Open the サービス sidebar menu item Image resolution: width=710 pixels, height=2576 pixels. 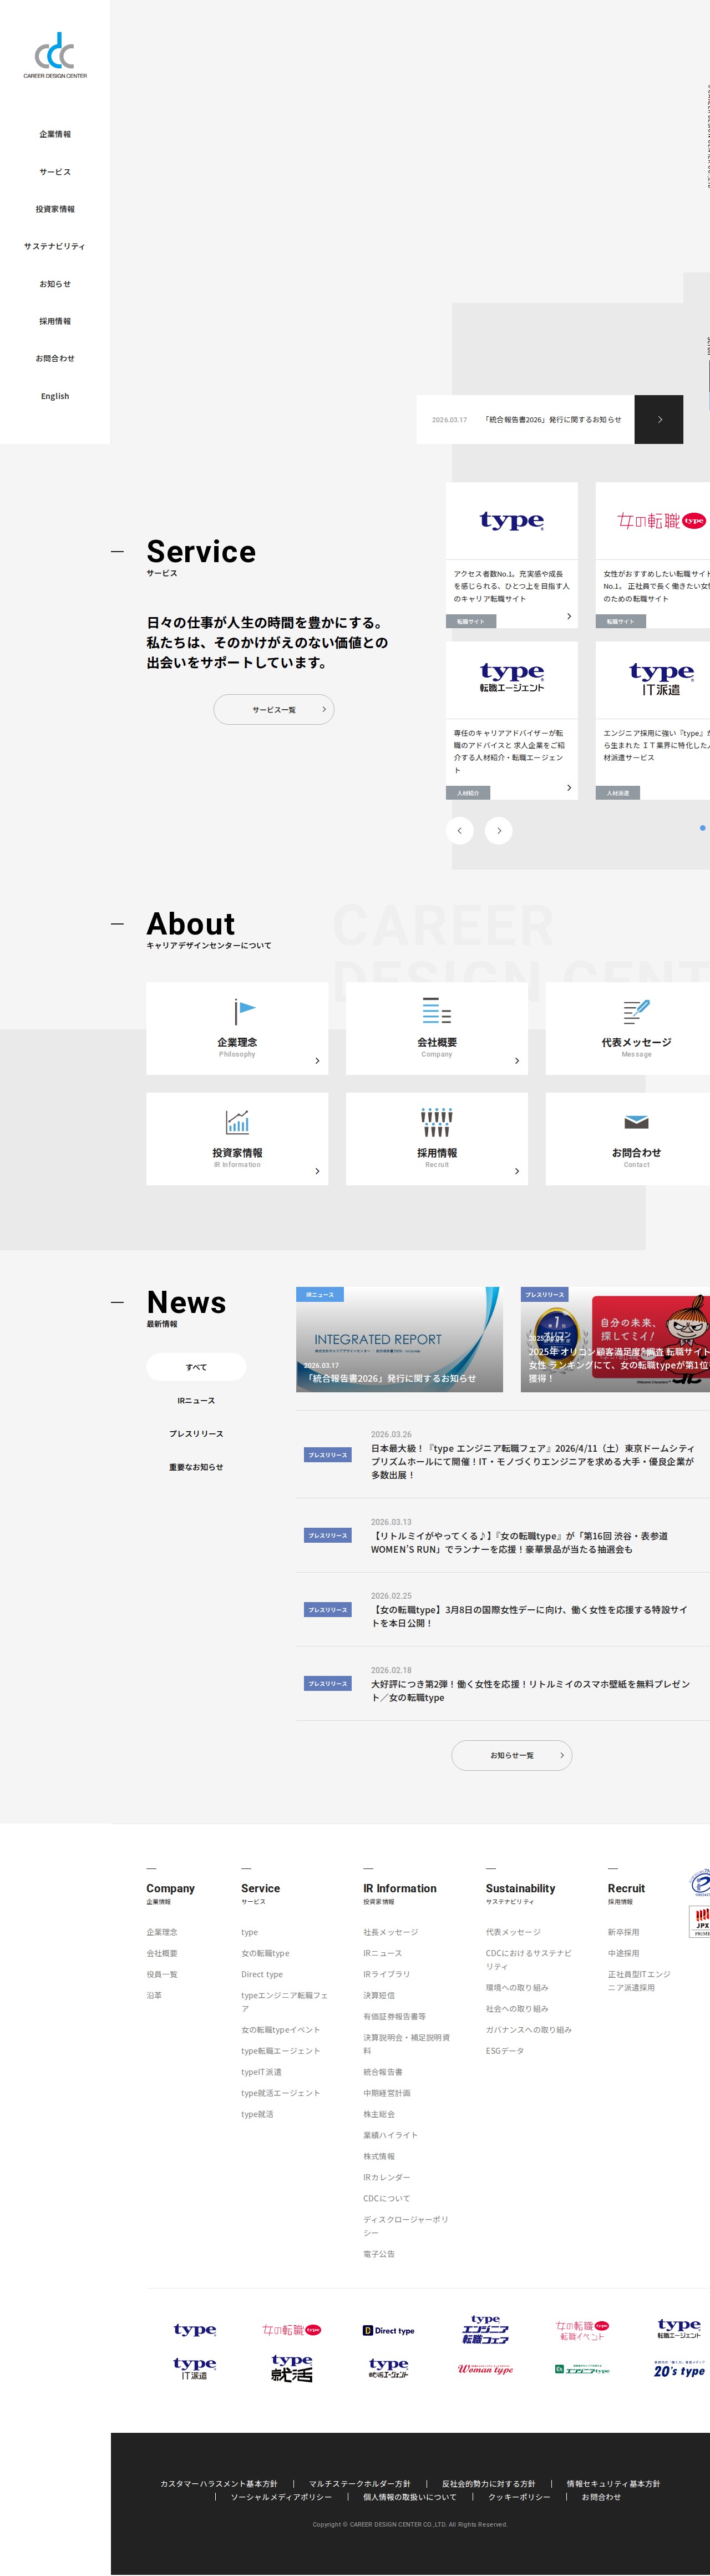pyautogui.click(x=55, y=172)
